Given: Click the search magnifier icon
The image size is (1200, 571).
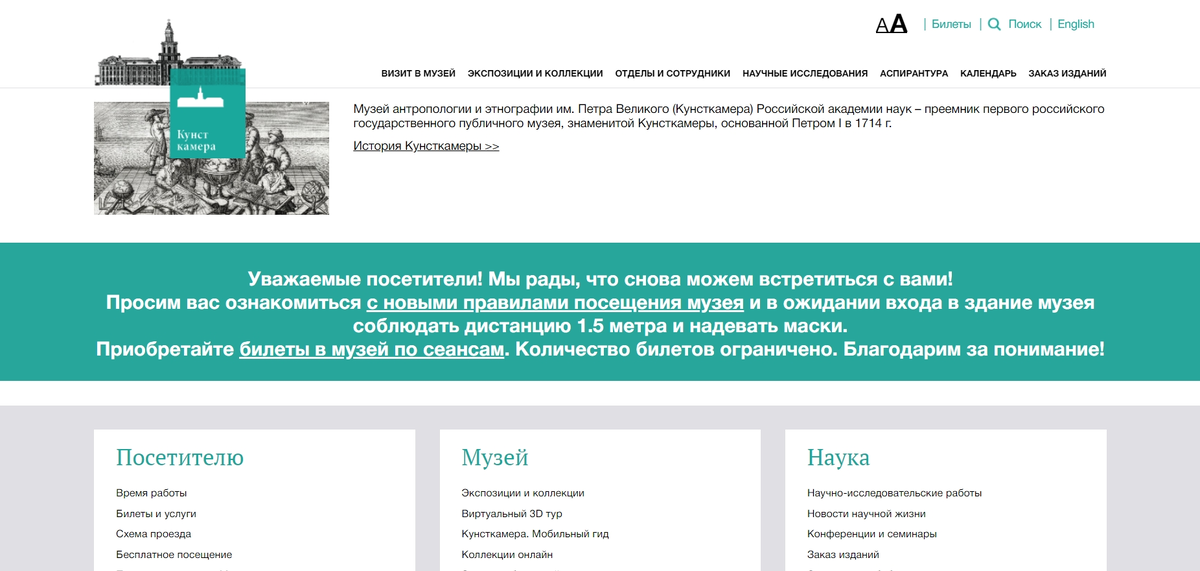Looking at the screenshot, I should pyautogui.click(x=994, y=24).
